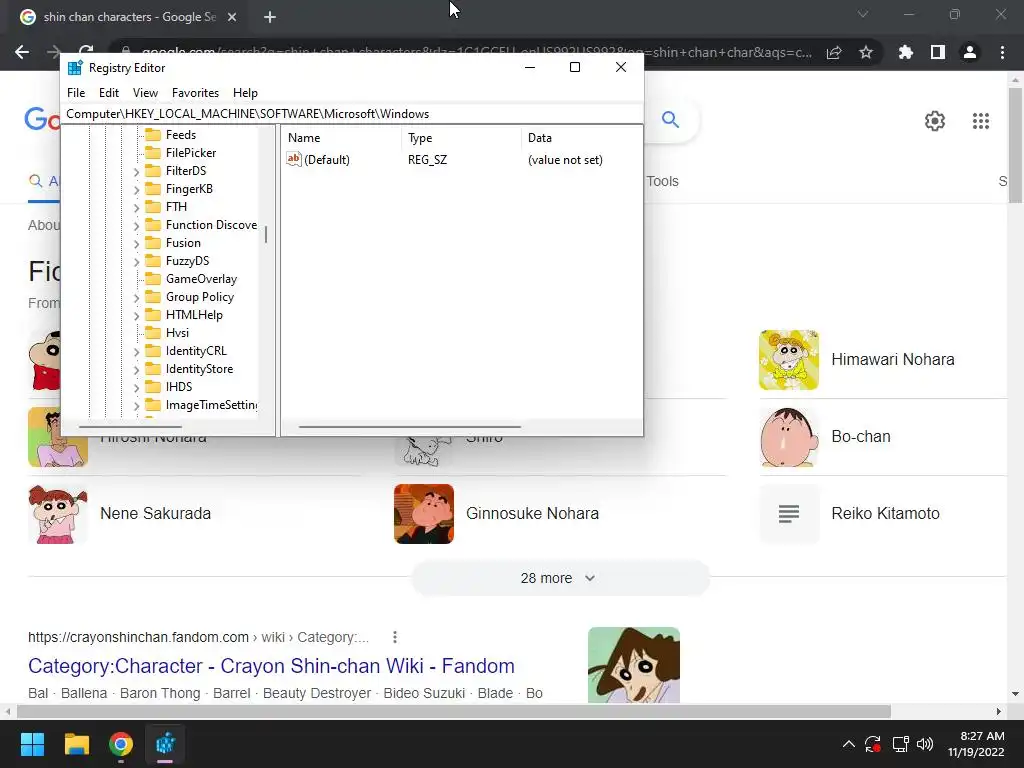1024x768 pixels.
Task: Open the Tools option in Google search
Action: [x=662, y=182]
